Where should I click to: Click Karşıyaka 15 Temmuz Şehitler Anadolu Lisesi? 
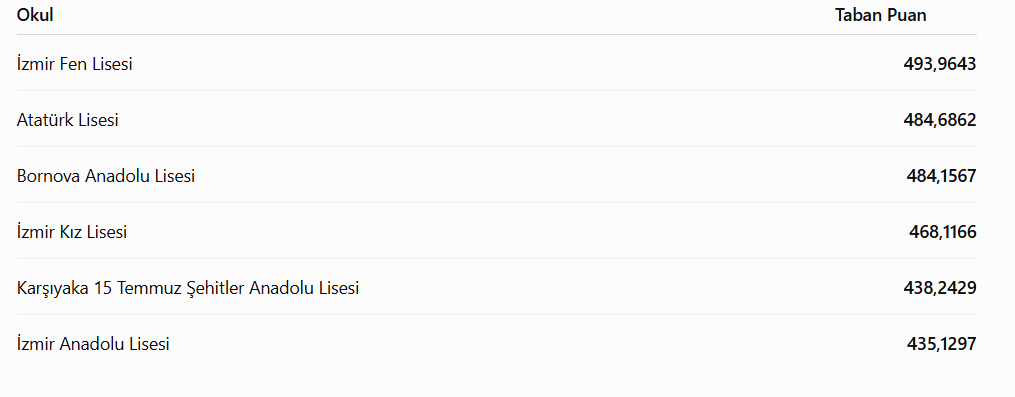(x=188, y=288)
